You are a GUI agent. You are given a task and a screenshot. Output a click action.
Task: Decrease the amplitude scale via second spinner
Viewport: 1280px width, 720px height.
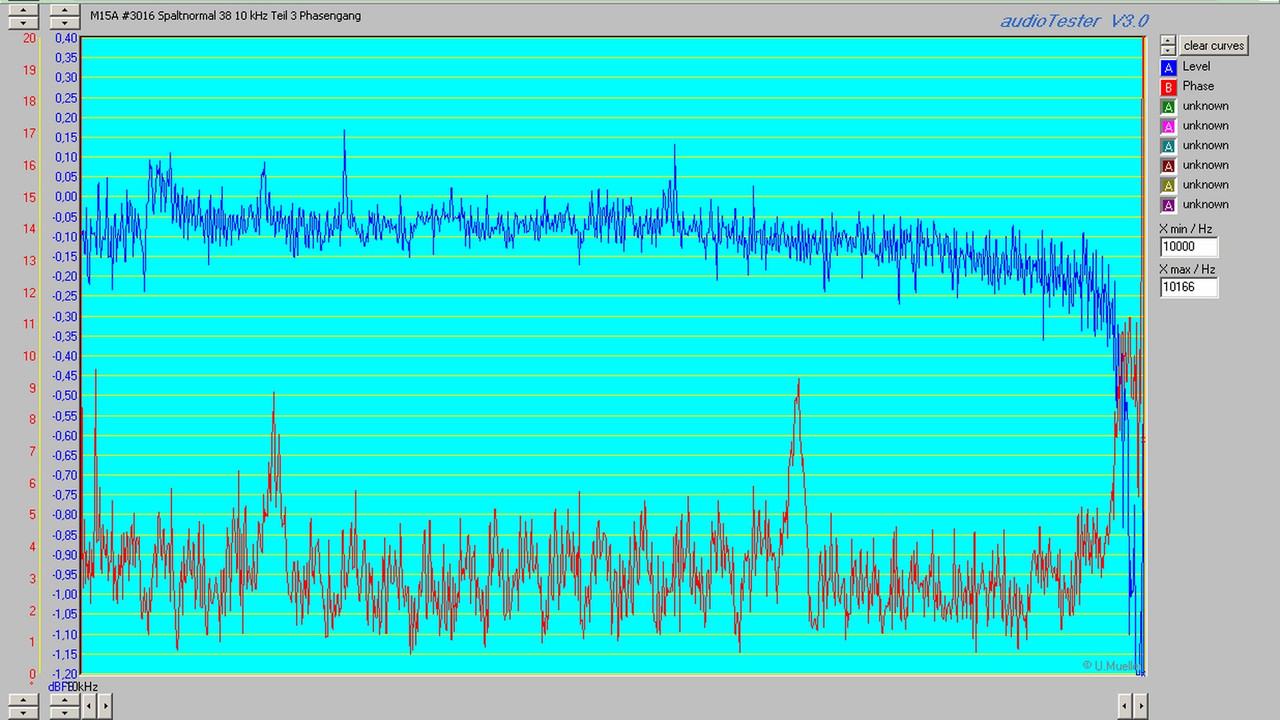pyautogui.click(x=63, y=21)
